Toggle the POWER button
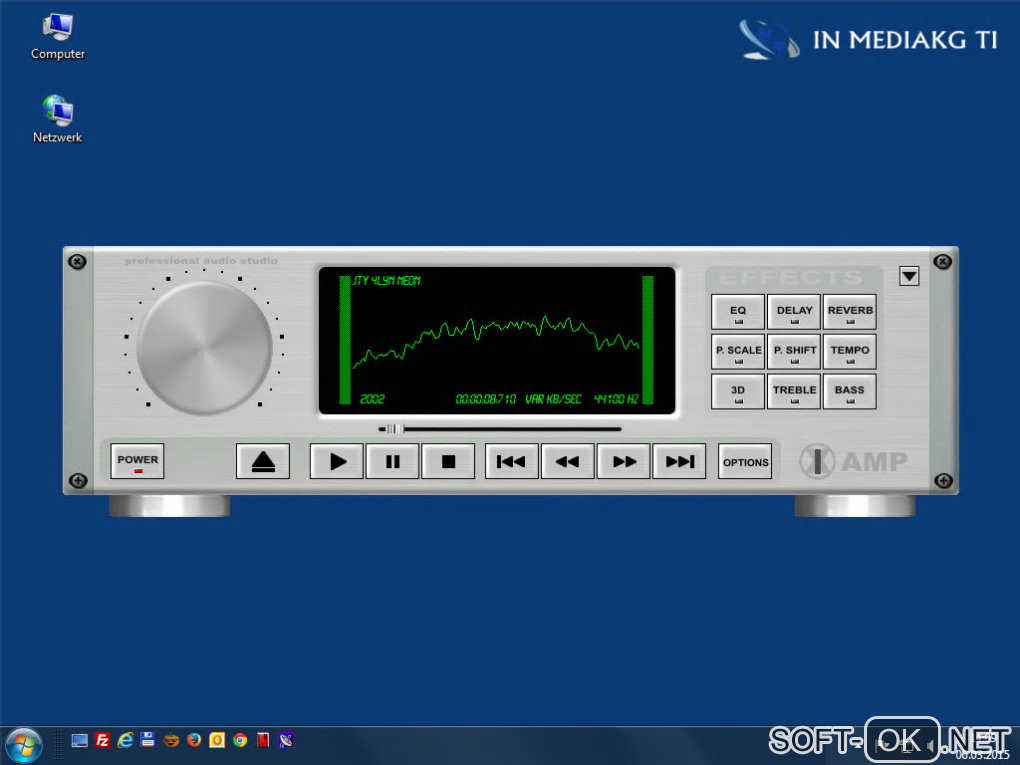This screenshot has width=1020, height=765. pyautogui.click(x=137, y=461)
